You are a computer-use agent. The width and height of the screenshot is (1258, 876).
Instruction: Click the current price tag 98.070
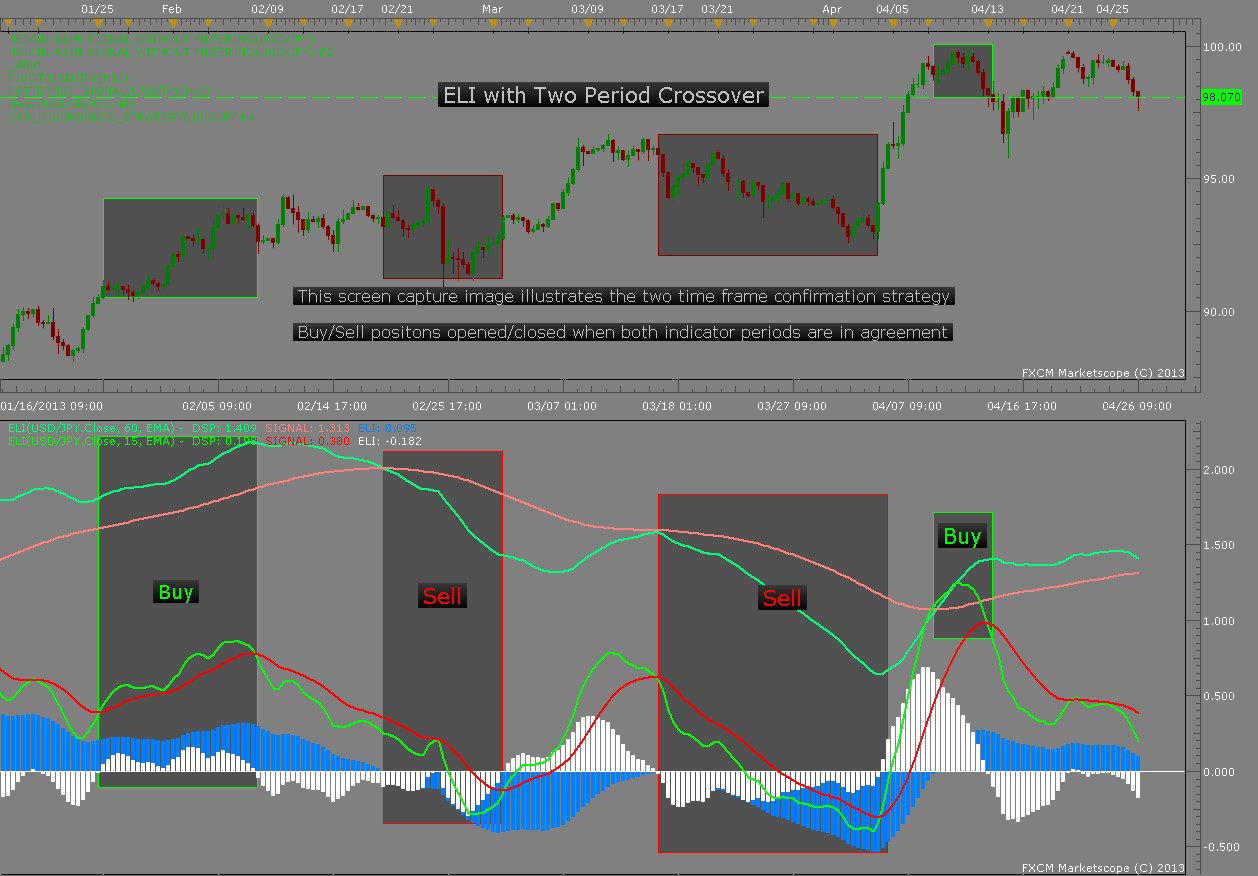1221,98
